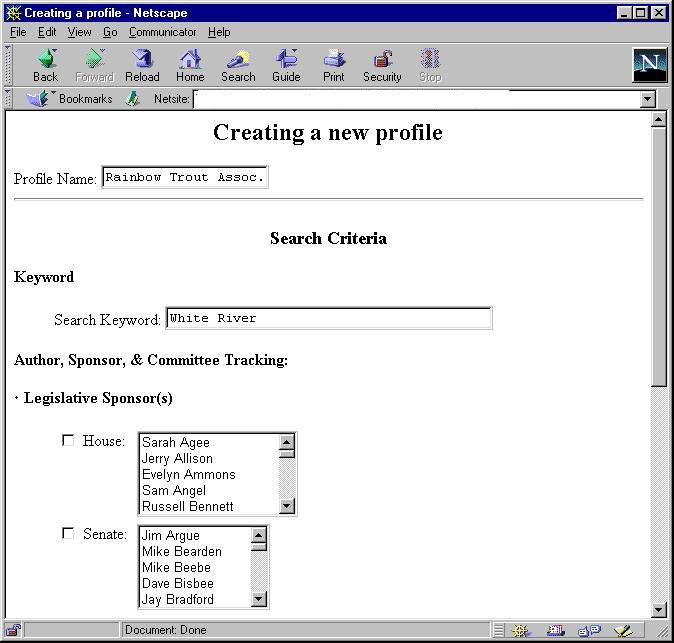Click page scrollbar down arrow
Screen dimensions: 674x643
659,609
